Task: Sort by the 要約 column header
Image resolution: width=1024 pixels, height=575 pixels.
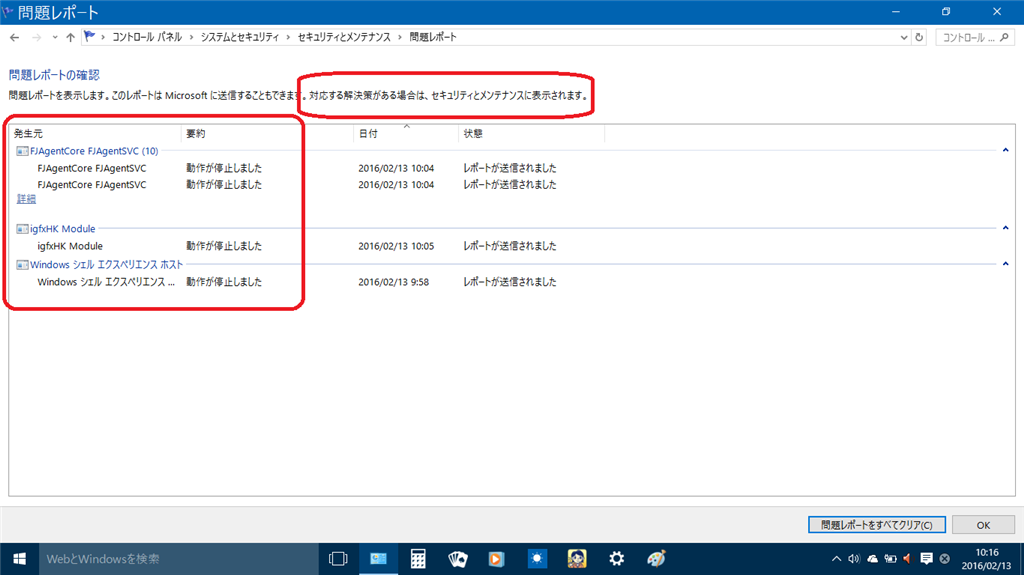Action: pyautogui.click(x=267, y=133)
